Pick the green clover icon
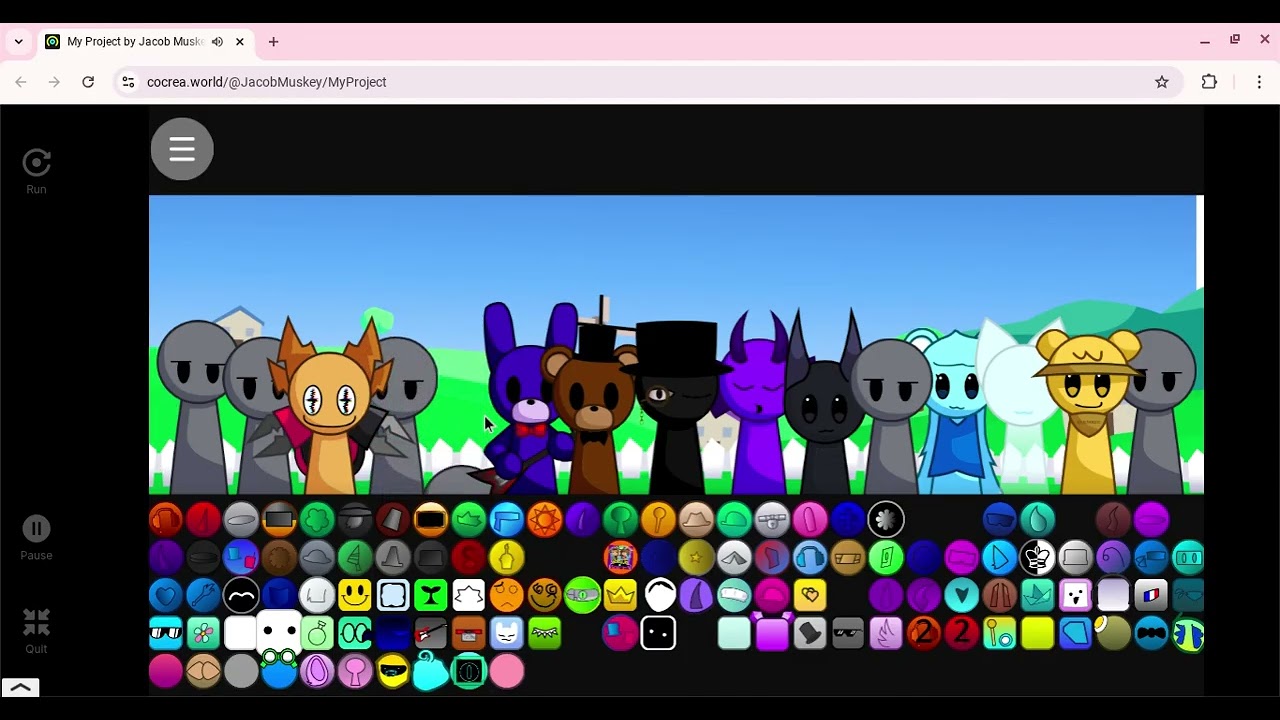Screen dimensions: 1280x720 [x=317, y=519]
